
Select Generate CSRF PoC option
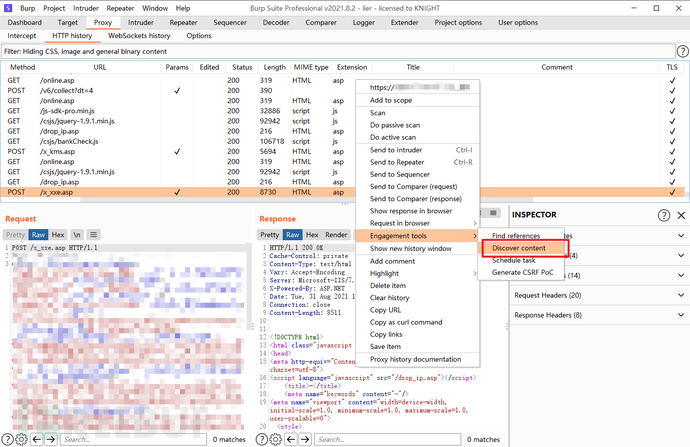coord(522,272)
